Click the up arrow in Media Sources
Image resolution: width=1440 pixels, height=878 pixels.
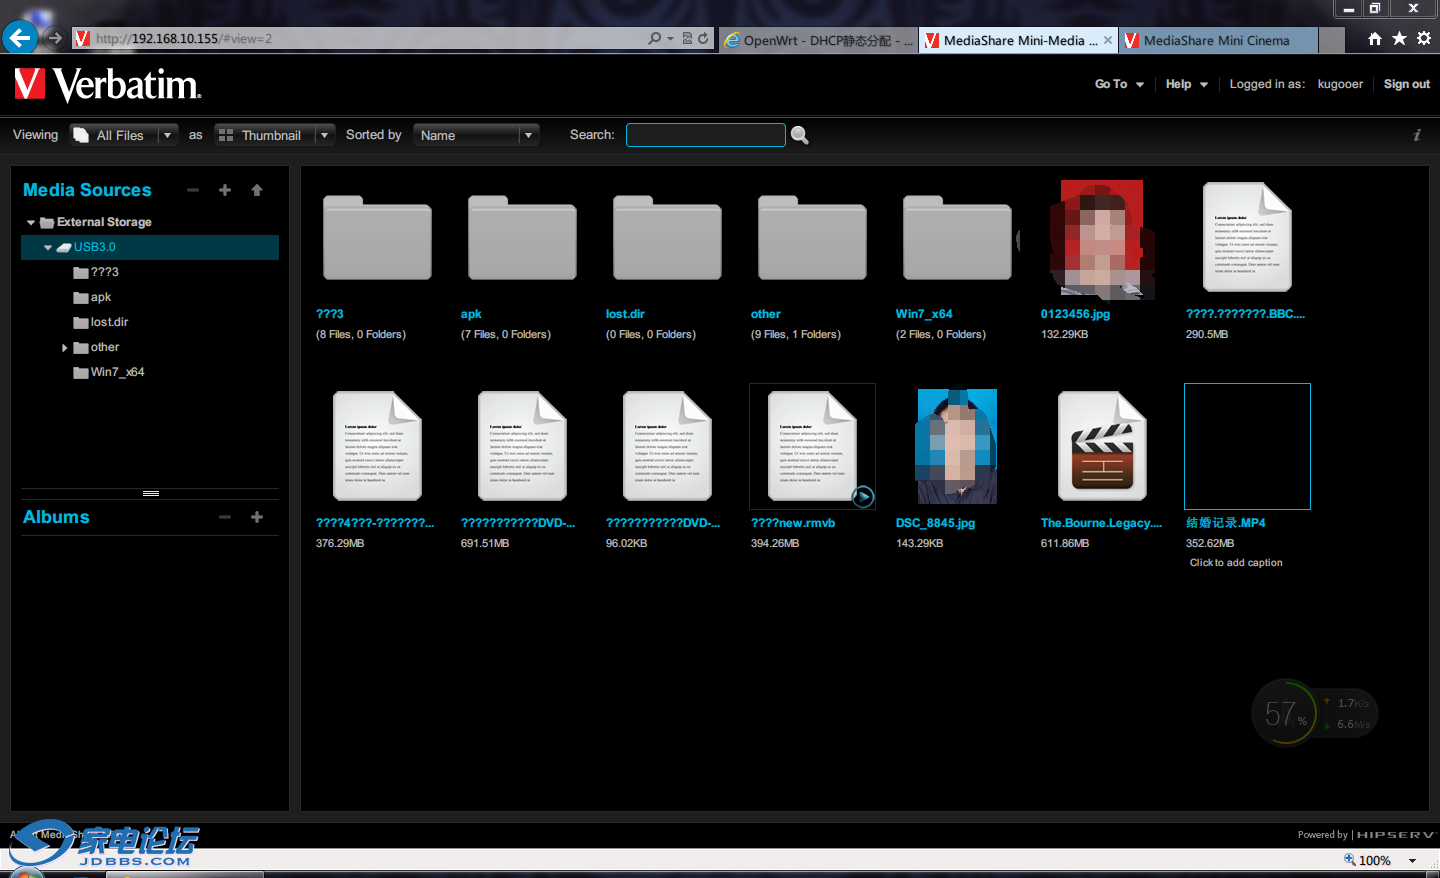(x=257, y=190)
